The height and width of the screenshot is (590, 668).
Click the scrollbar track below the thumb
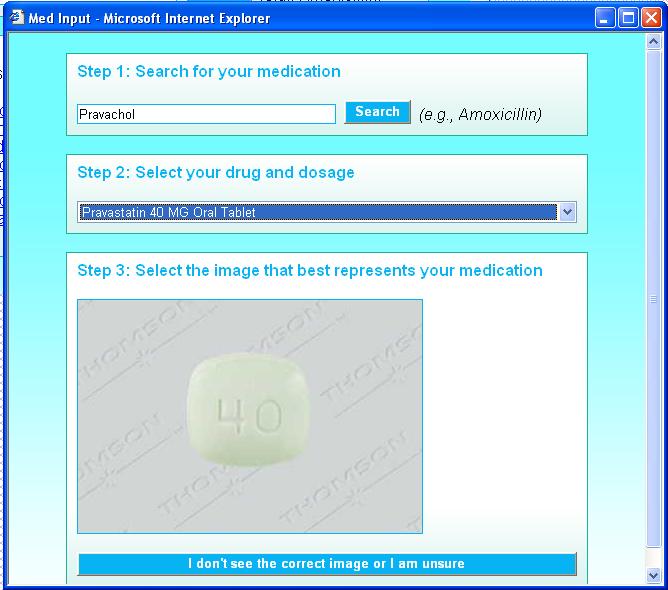click(x=654, y=556)
